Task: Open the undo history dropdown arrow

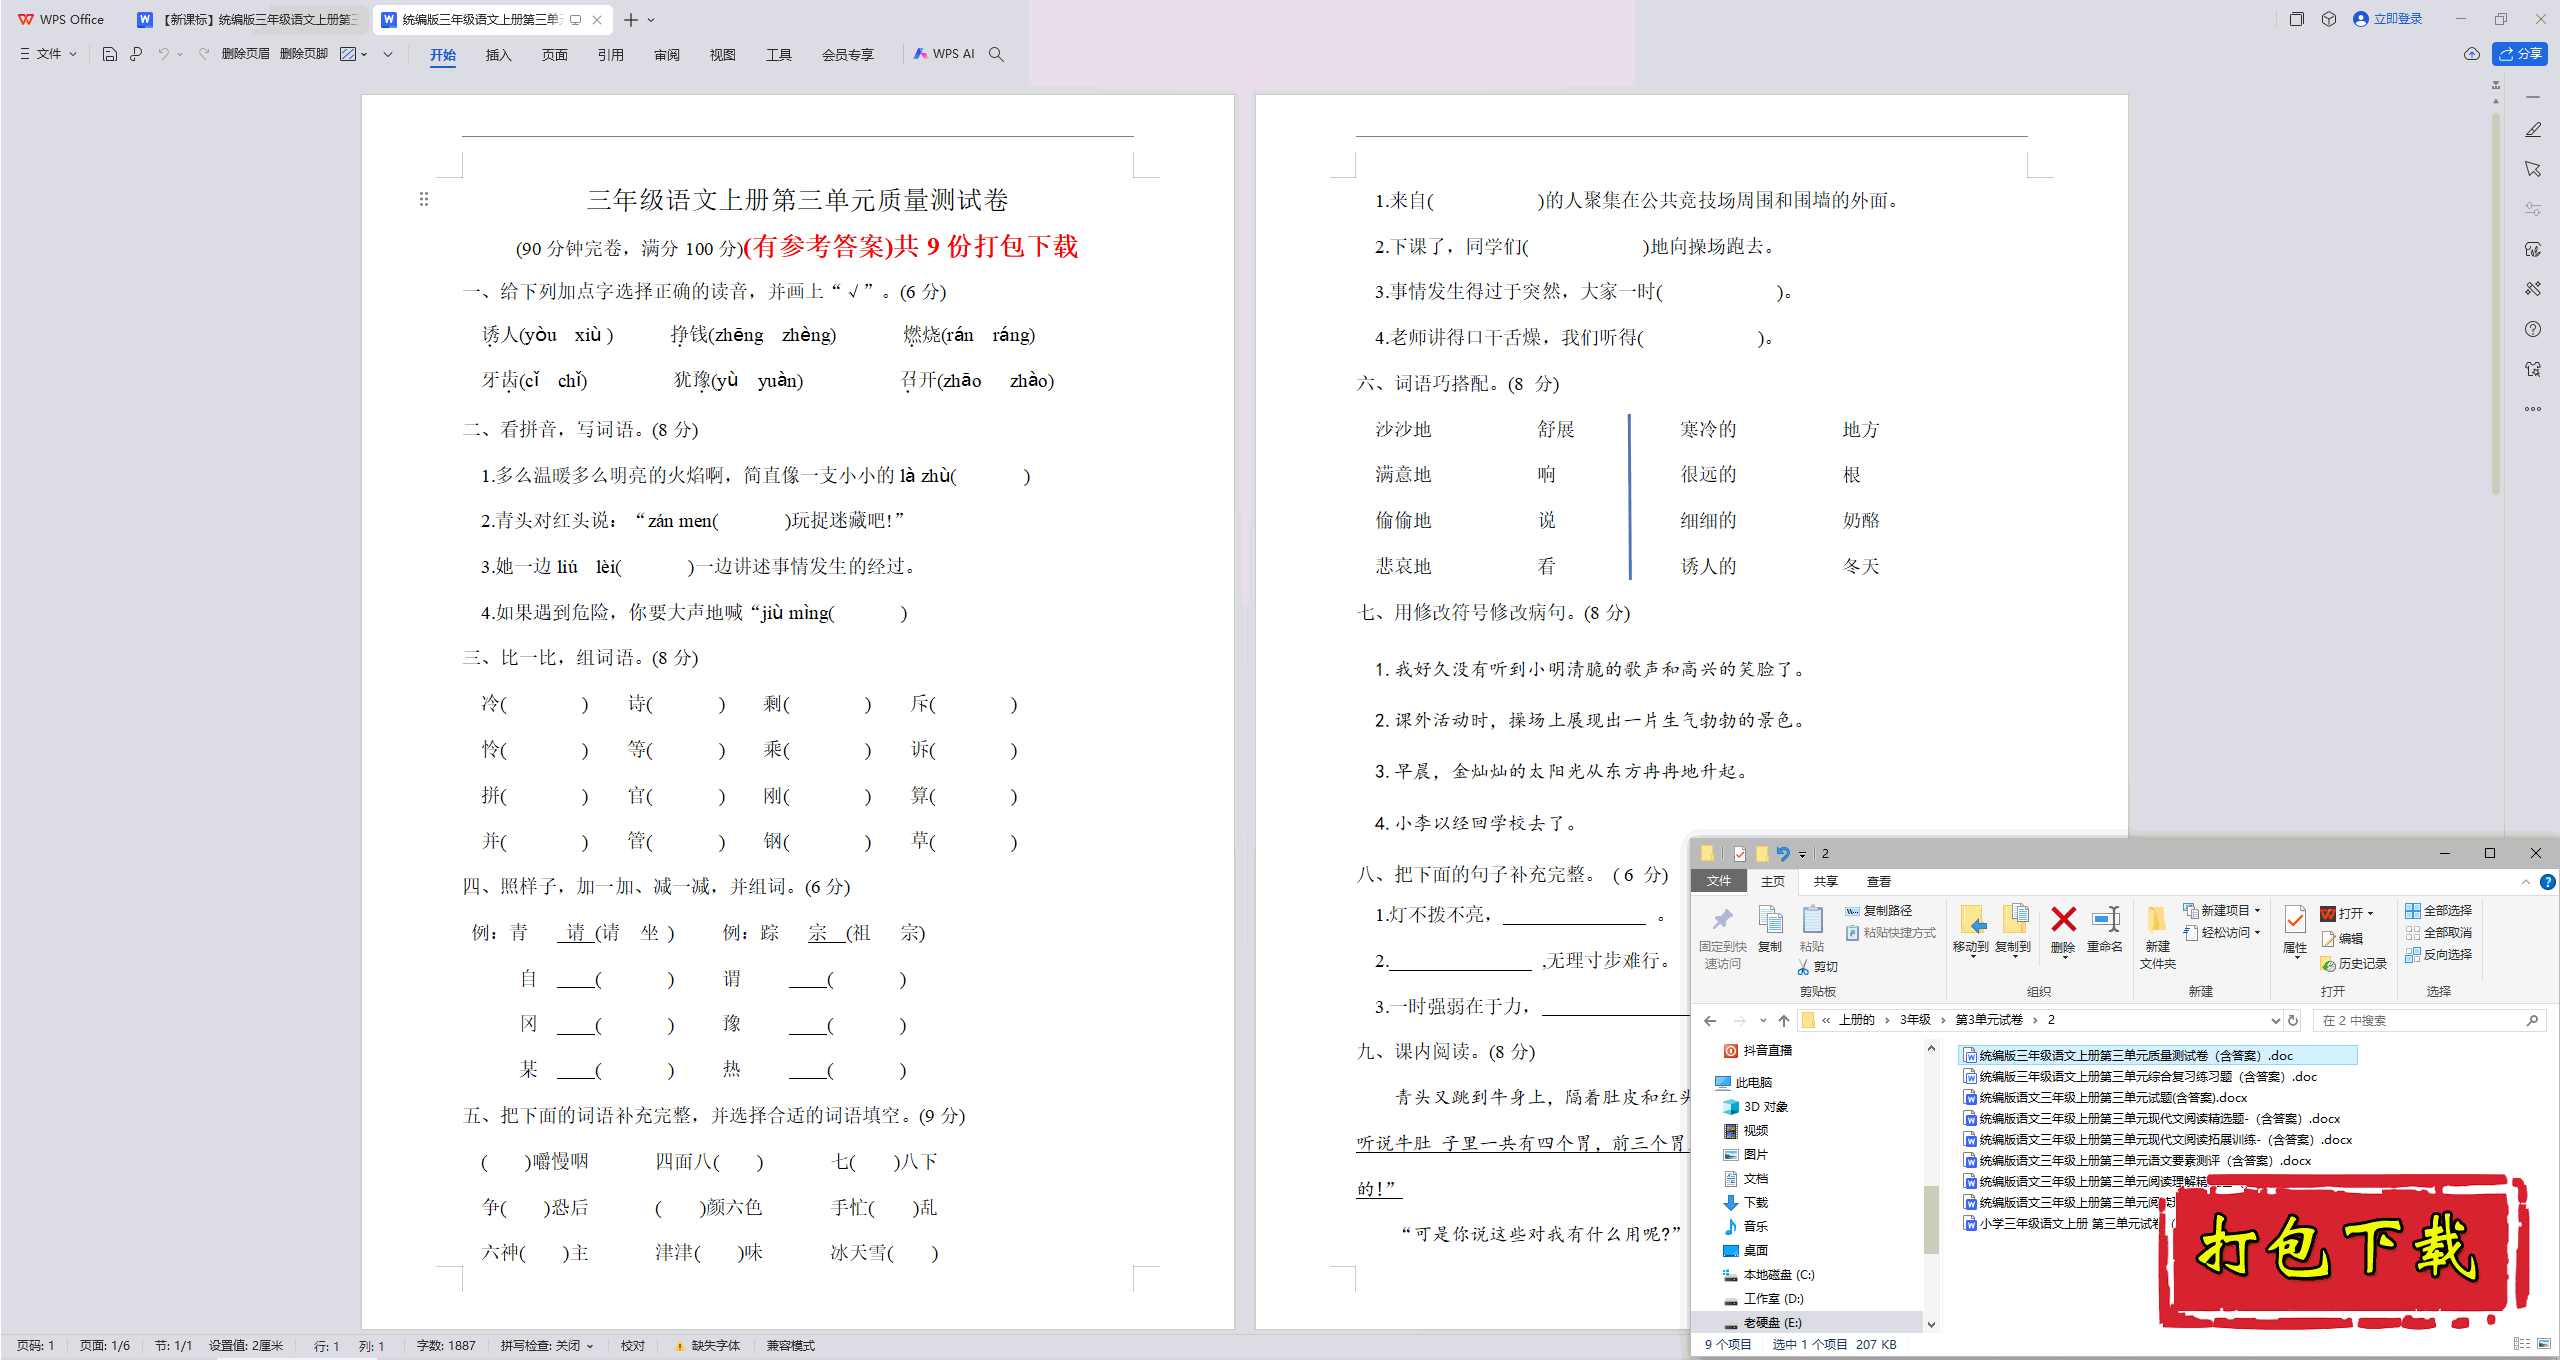Action: (x=180, y=54)
